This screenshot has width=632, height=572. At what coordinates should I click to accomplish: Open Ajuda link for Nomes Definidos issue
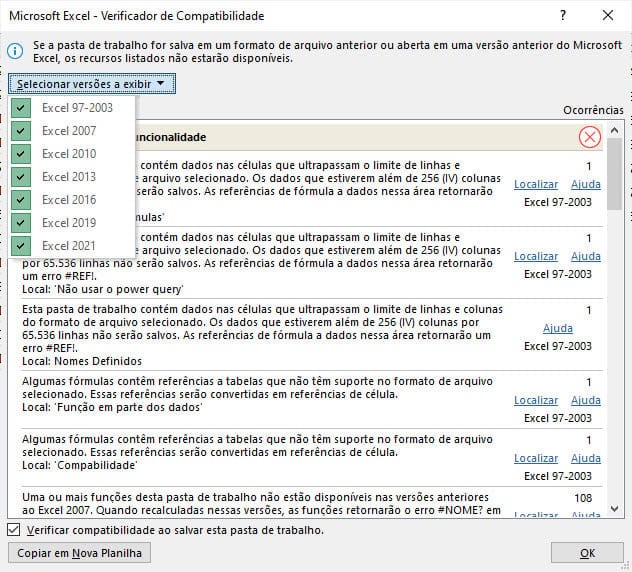557,329
